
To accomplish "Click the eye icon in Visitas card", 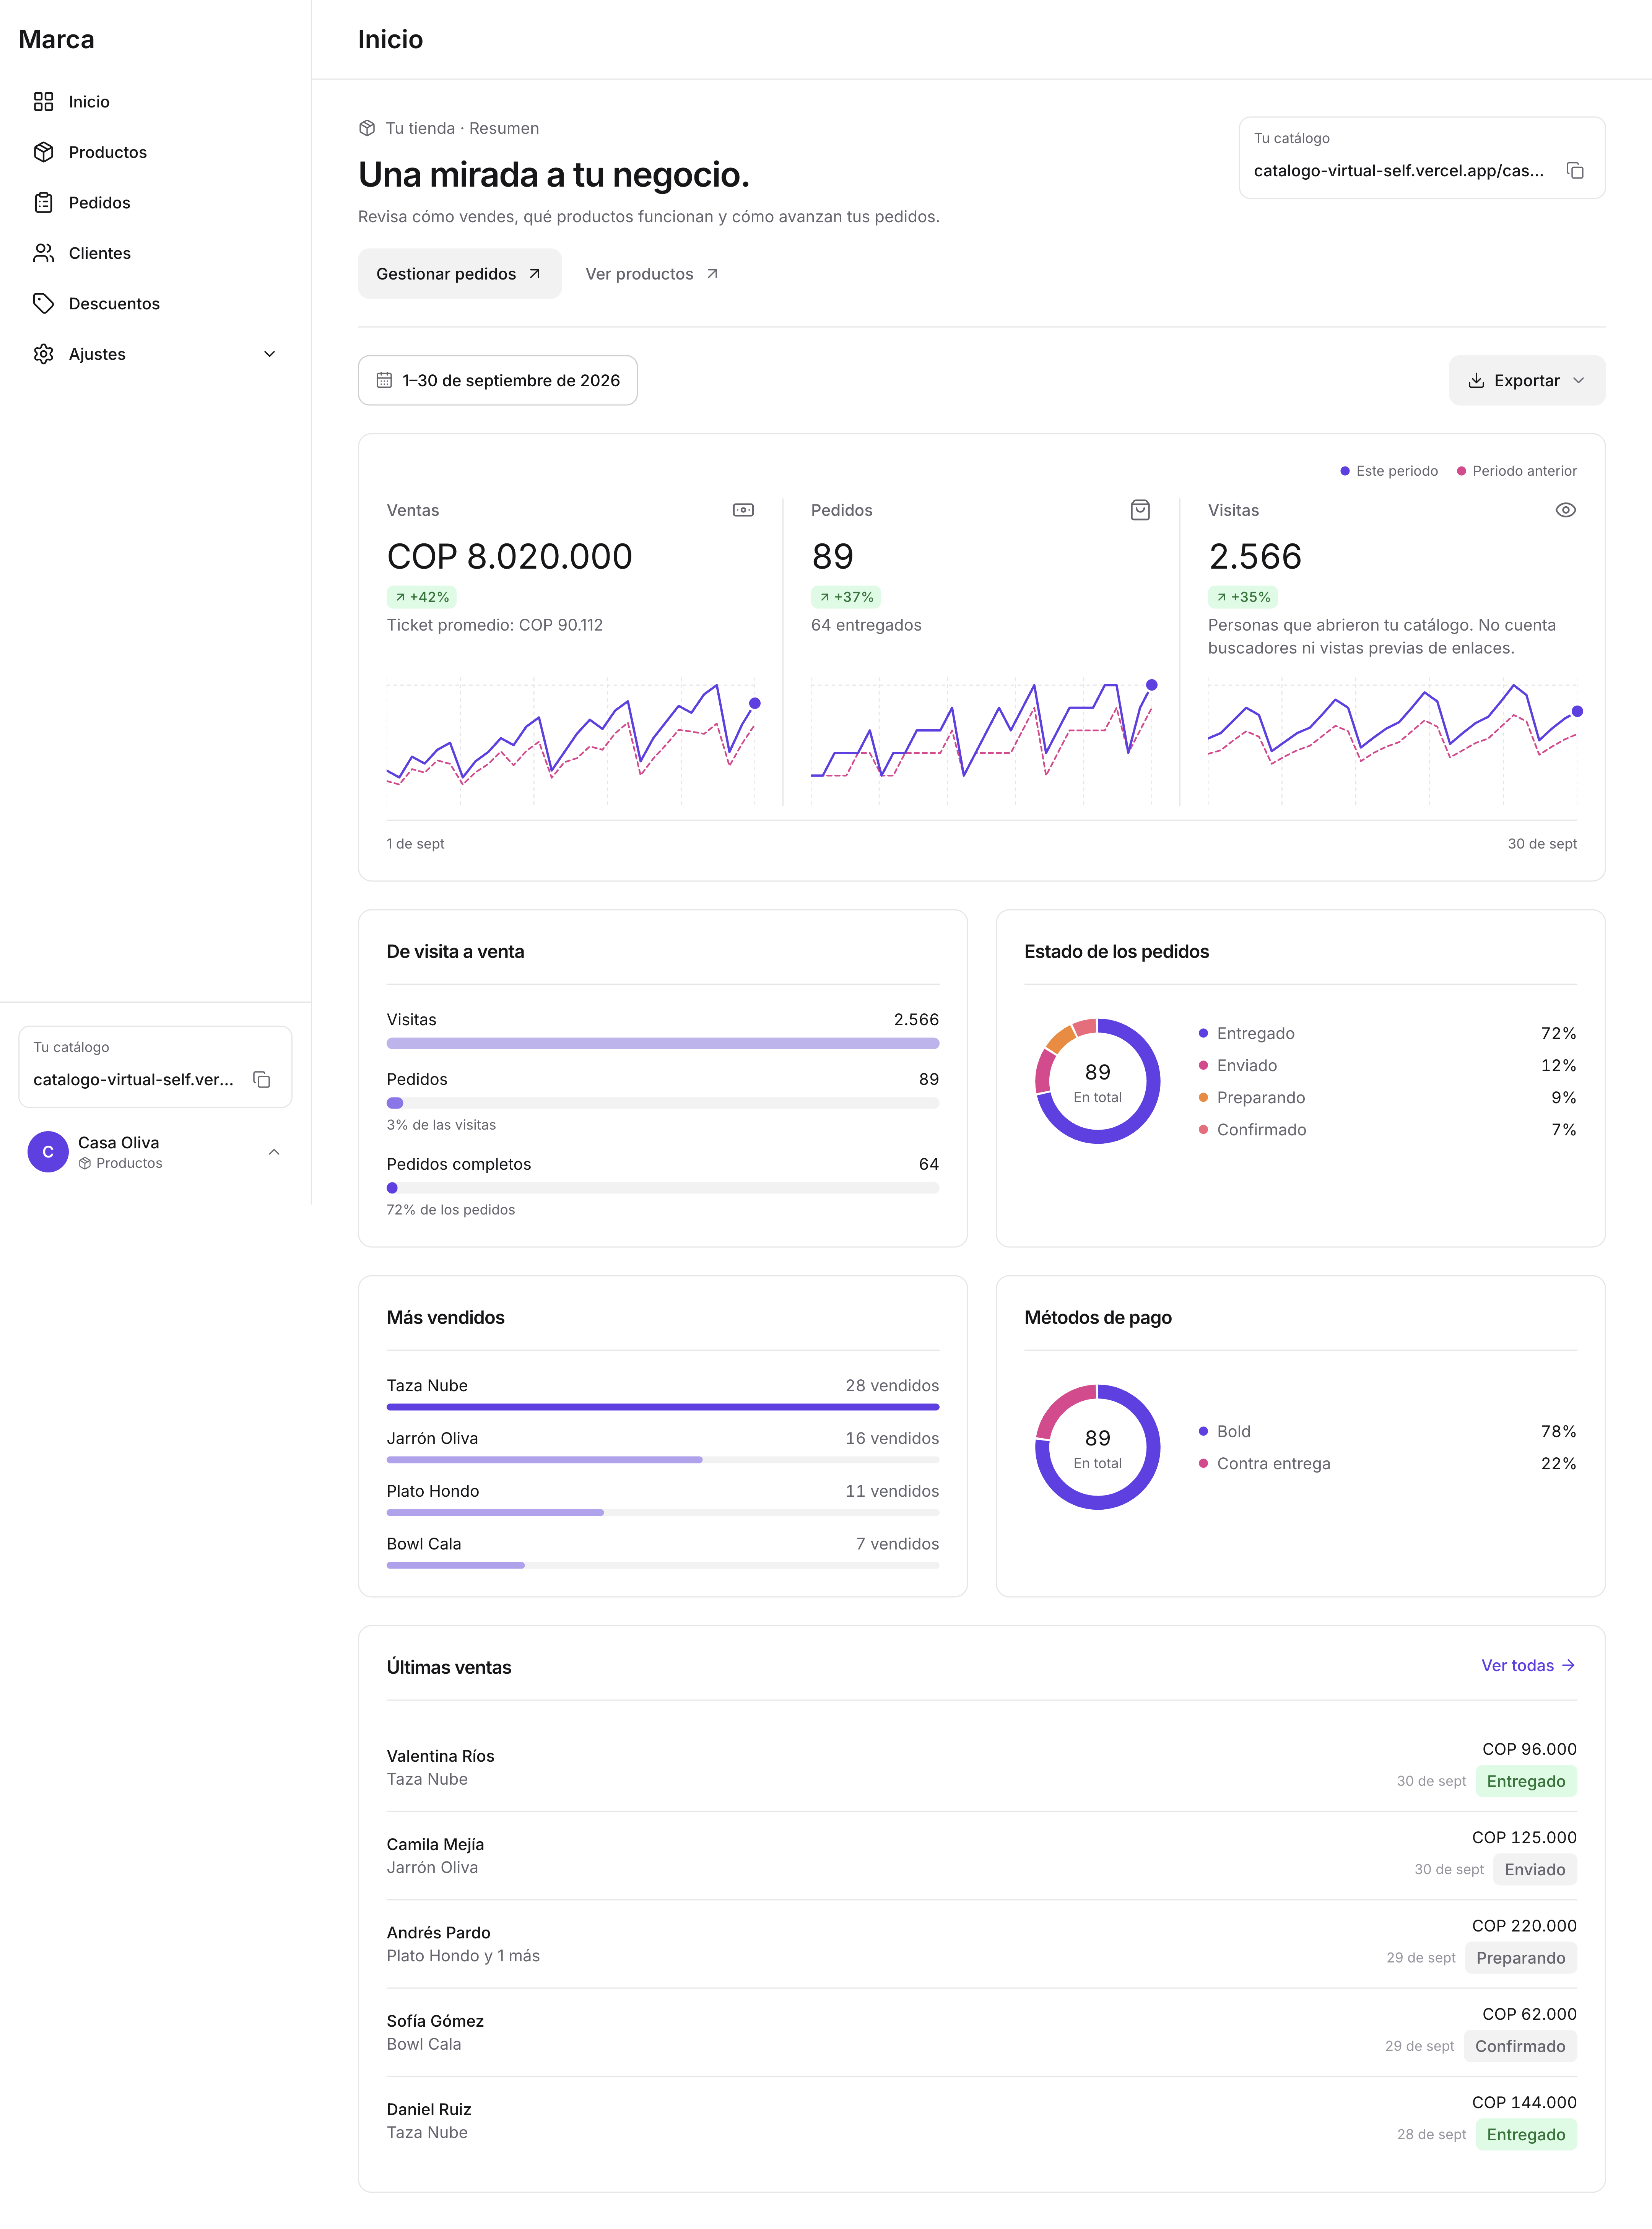I will click(1566, 510).
